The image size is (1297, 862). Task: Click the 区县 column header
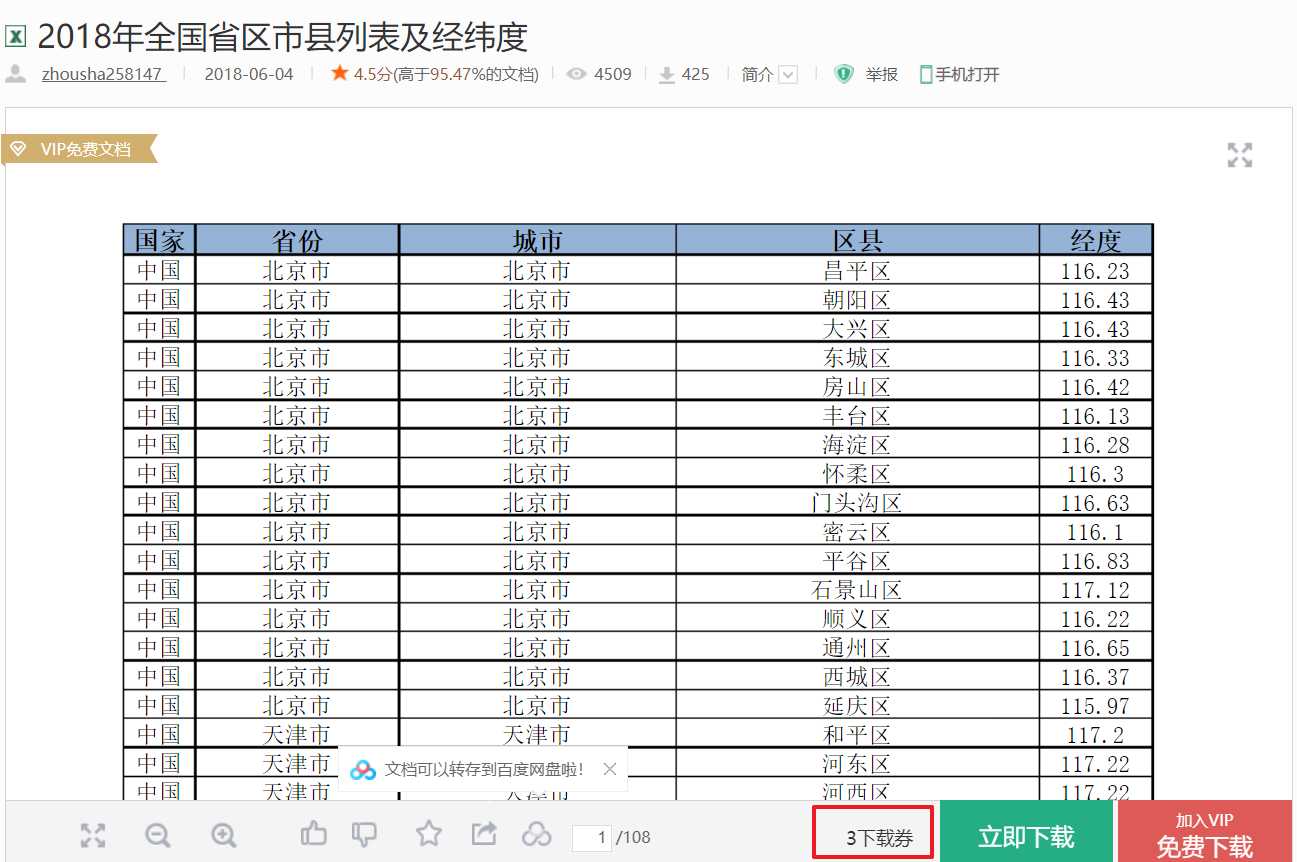(857, 240)
